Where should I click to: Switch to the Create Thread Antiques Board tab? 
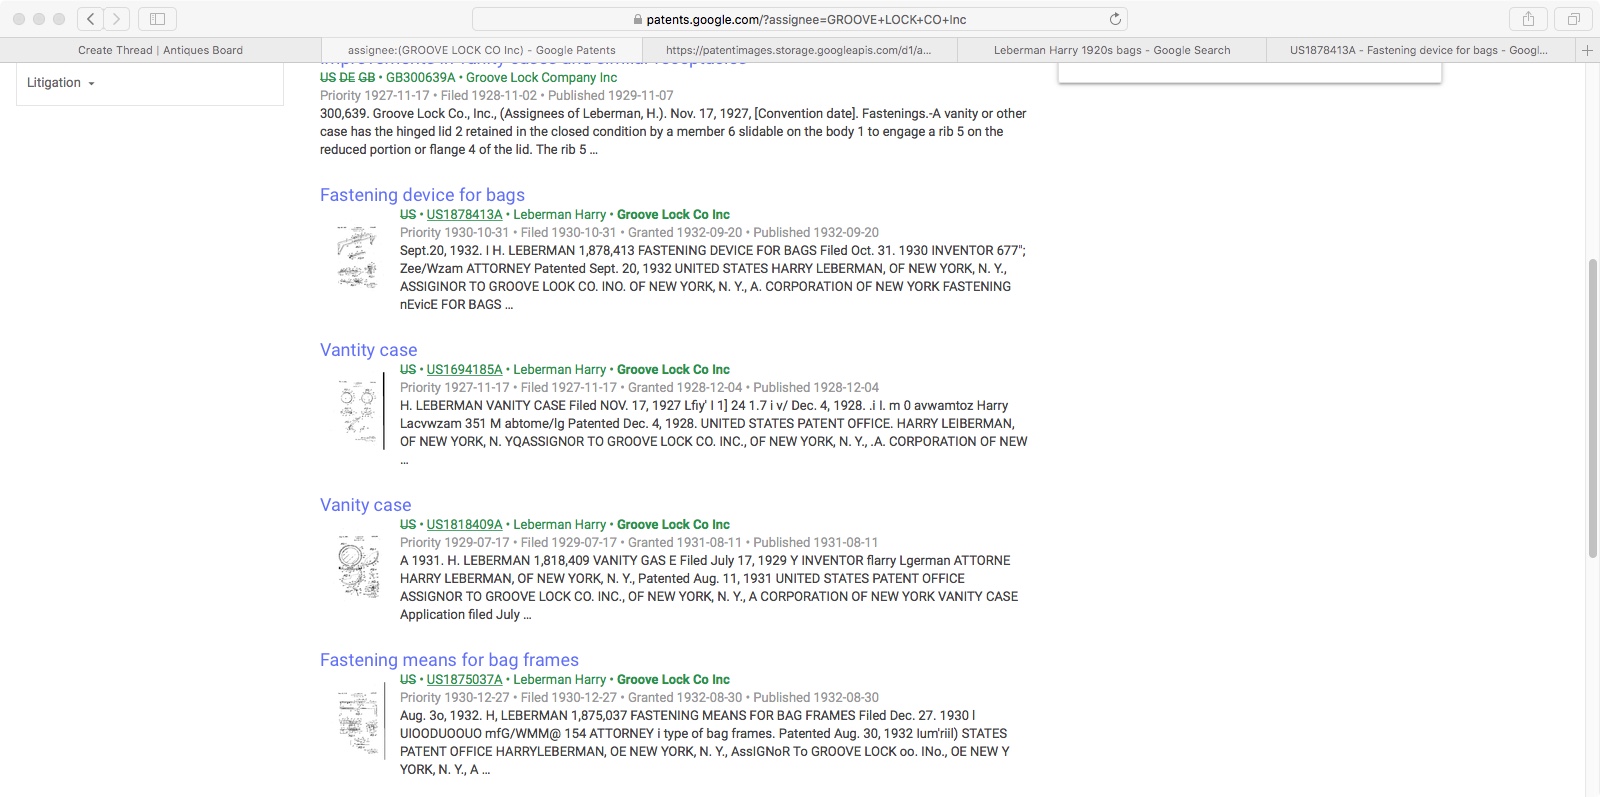click(x=160, y=50)
